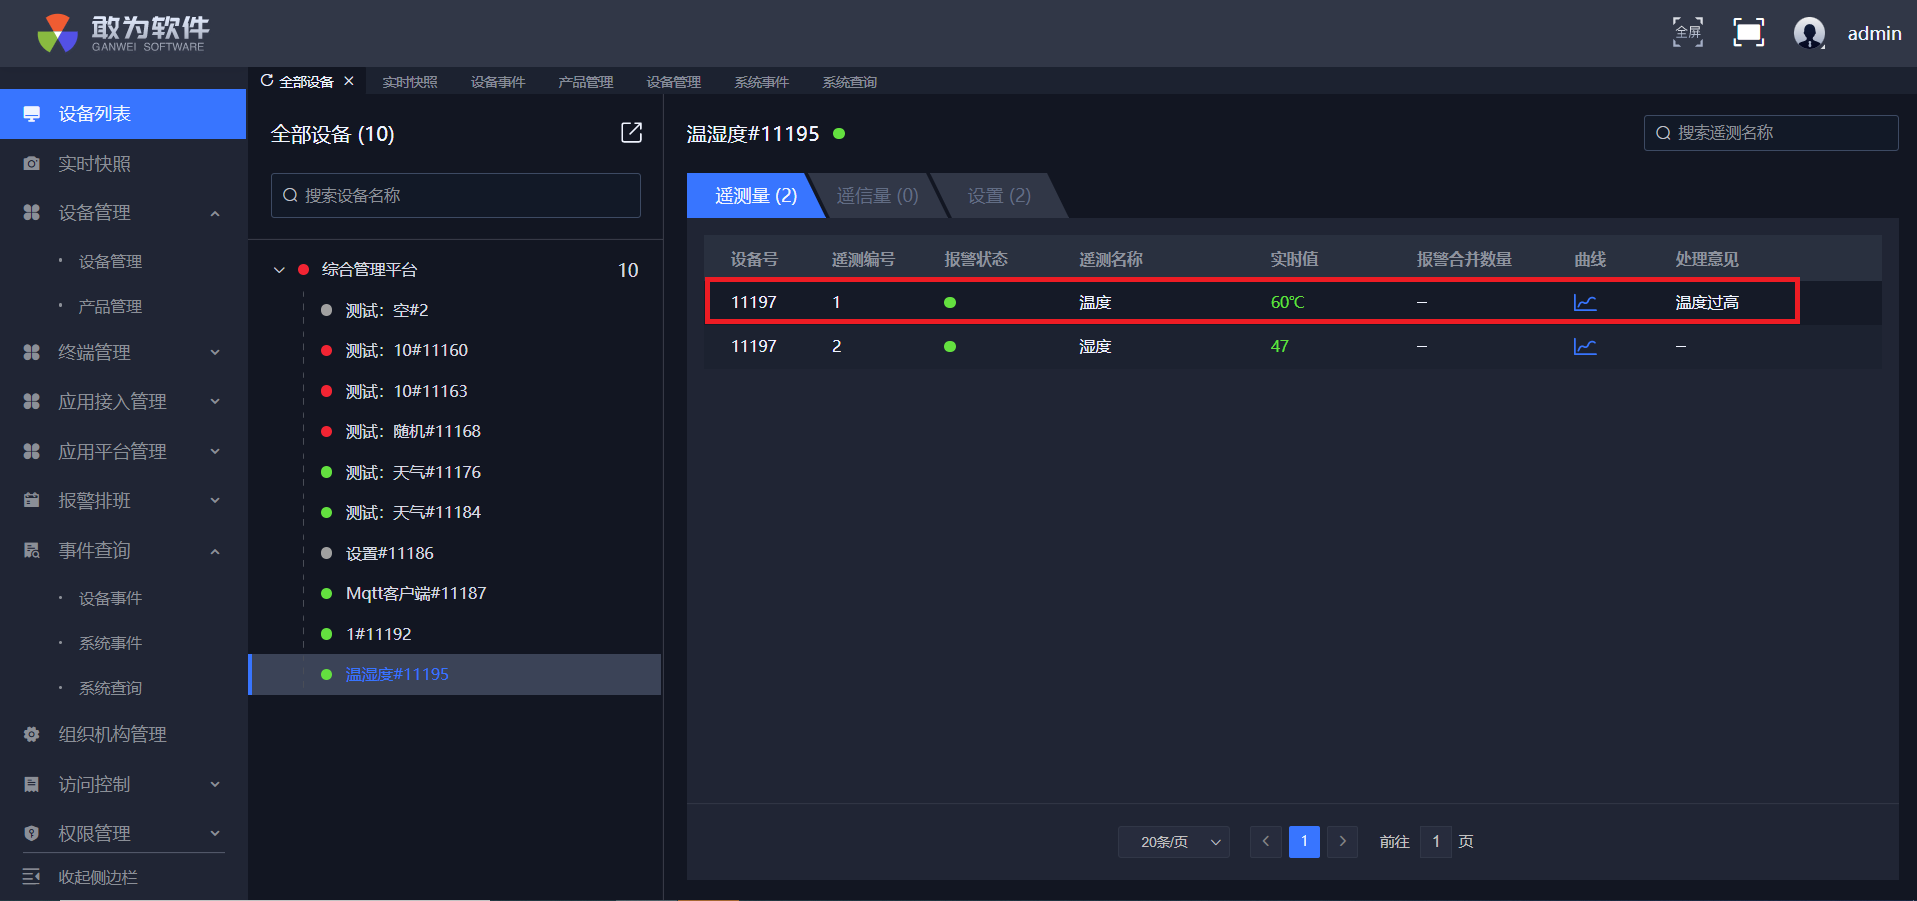
Task: Select device 设置#11186 in tree
Action: (390, 553)
